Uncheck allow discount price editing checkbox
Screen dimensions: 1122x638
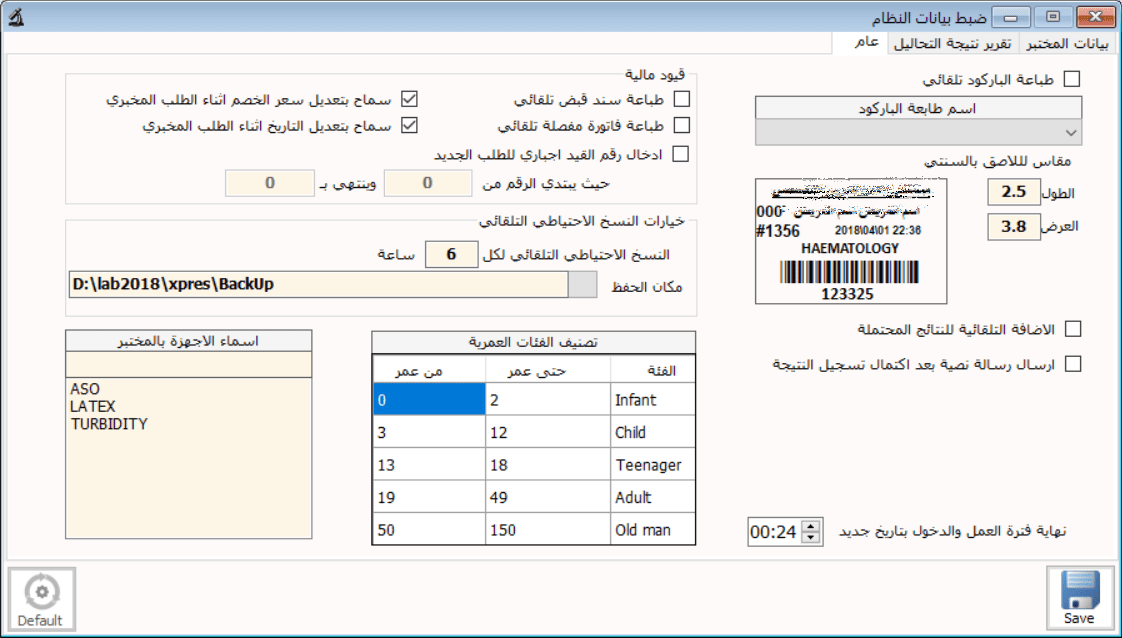coord(408,99)
